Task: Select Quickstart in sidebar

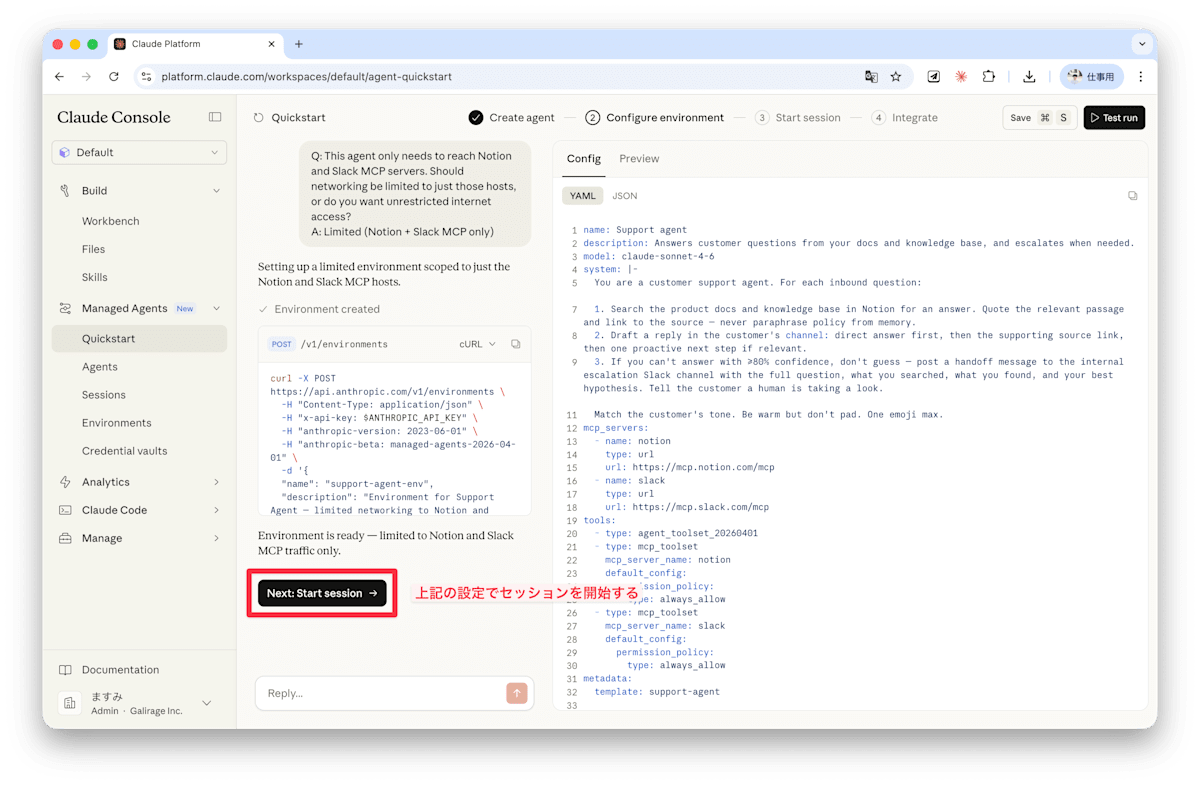Action: 139,339
